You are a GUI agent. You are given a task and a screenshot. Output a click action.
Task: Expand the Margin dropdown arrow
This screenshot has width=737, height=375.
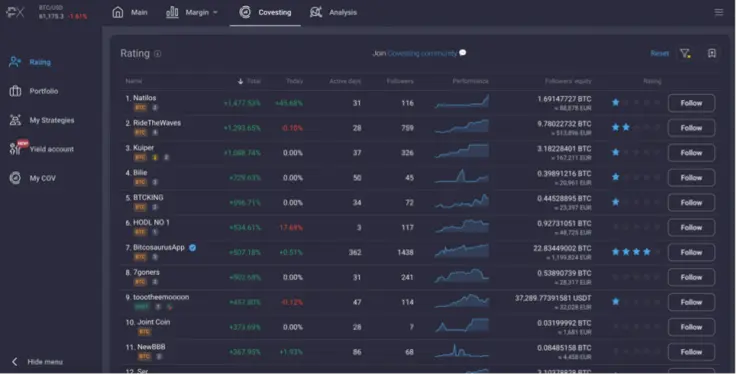point(215,12)
